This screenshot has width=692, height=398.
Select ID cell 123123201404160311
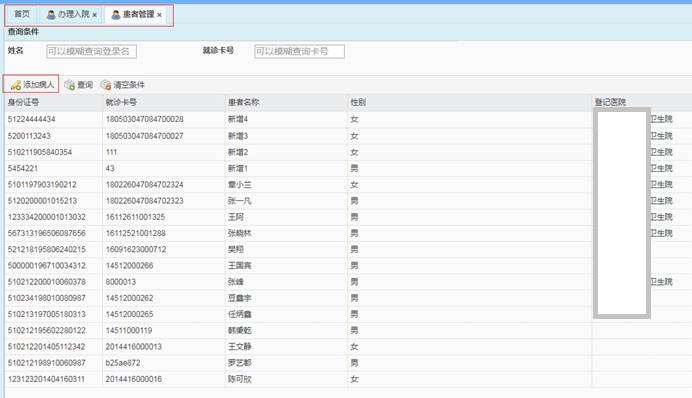point(46,379)
